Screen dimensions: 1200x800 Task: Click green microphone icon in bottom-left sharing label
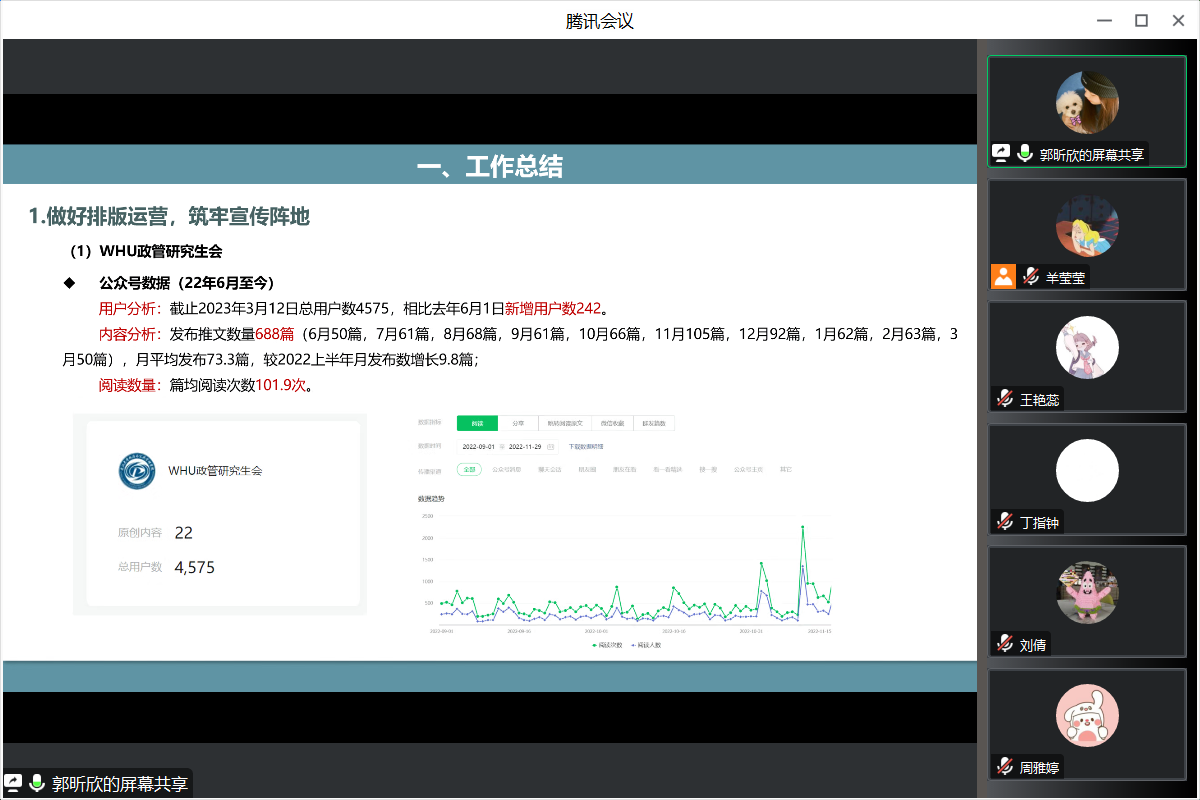pyautogui.click(x=37, y=783)
